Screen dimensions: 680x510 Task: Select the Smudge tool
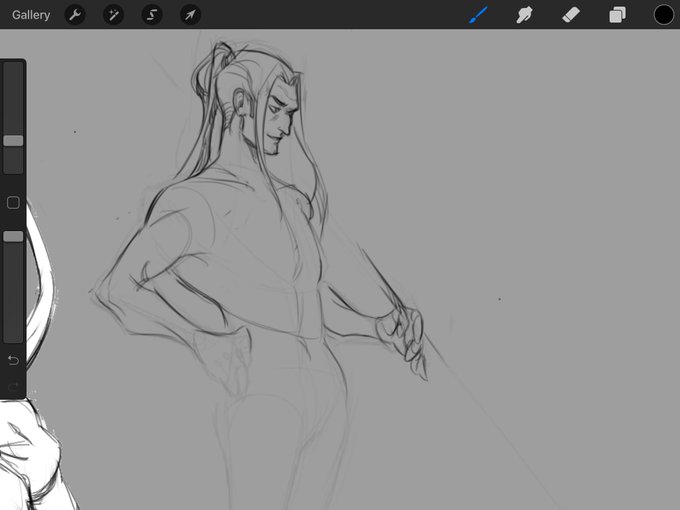pos(524,15)
